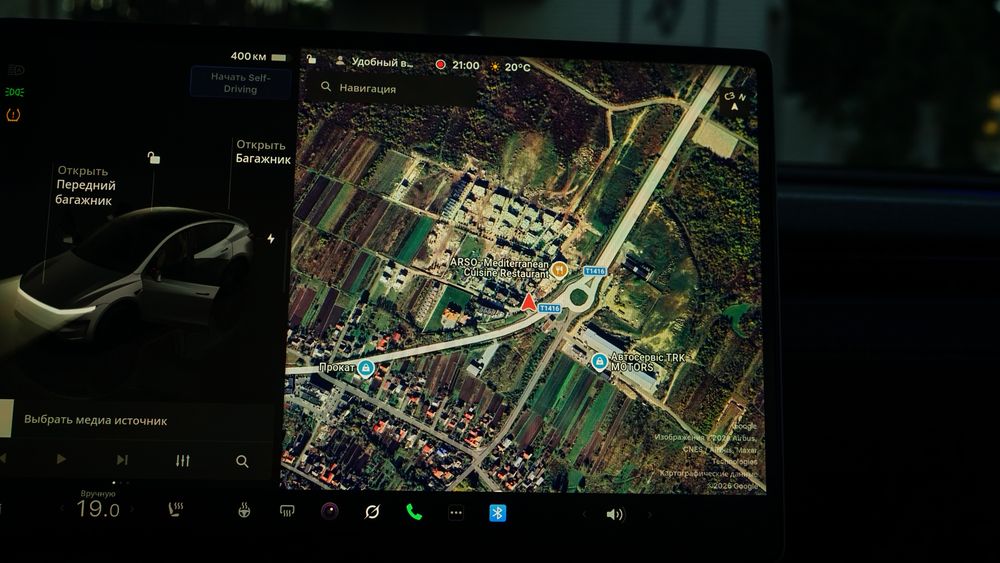The height and width of the screenshot is (563, 1000).
Task: Turn on steering wheel heating
Action: pyautogui.click(x=244, y=510)
